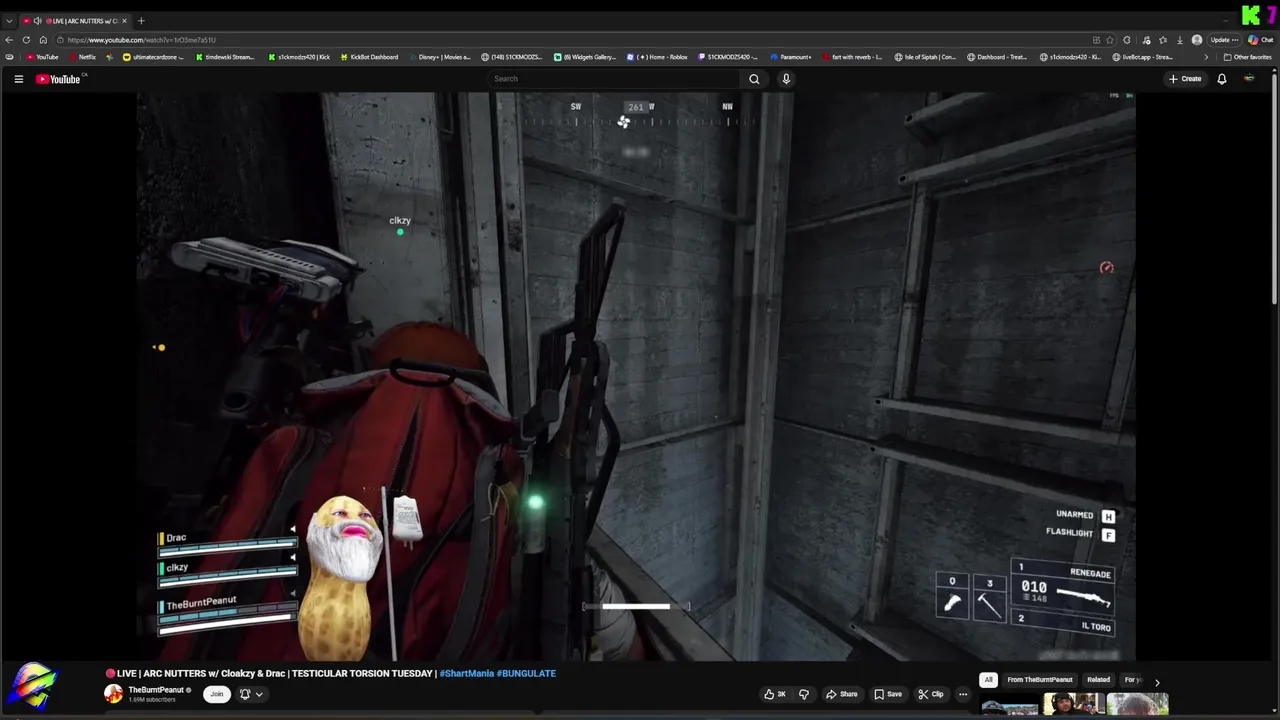The height and width of the screenshot is (720, 1280).
Task: Click the browser Update button
Action: [x=1223, y=40]
